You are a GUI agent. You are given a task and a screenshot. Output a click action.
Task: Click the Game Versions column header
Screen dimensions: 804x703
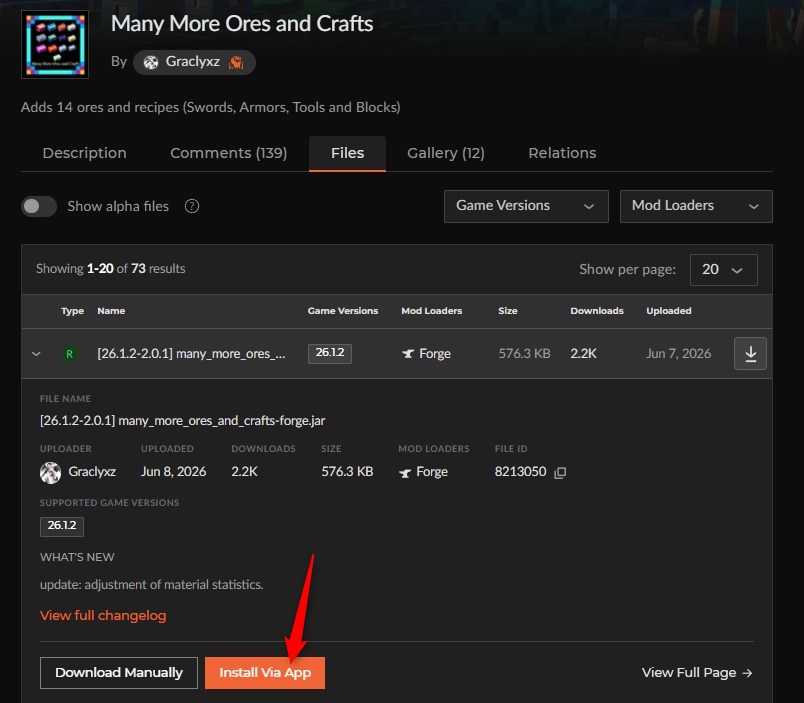tap(343, 311)
